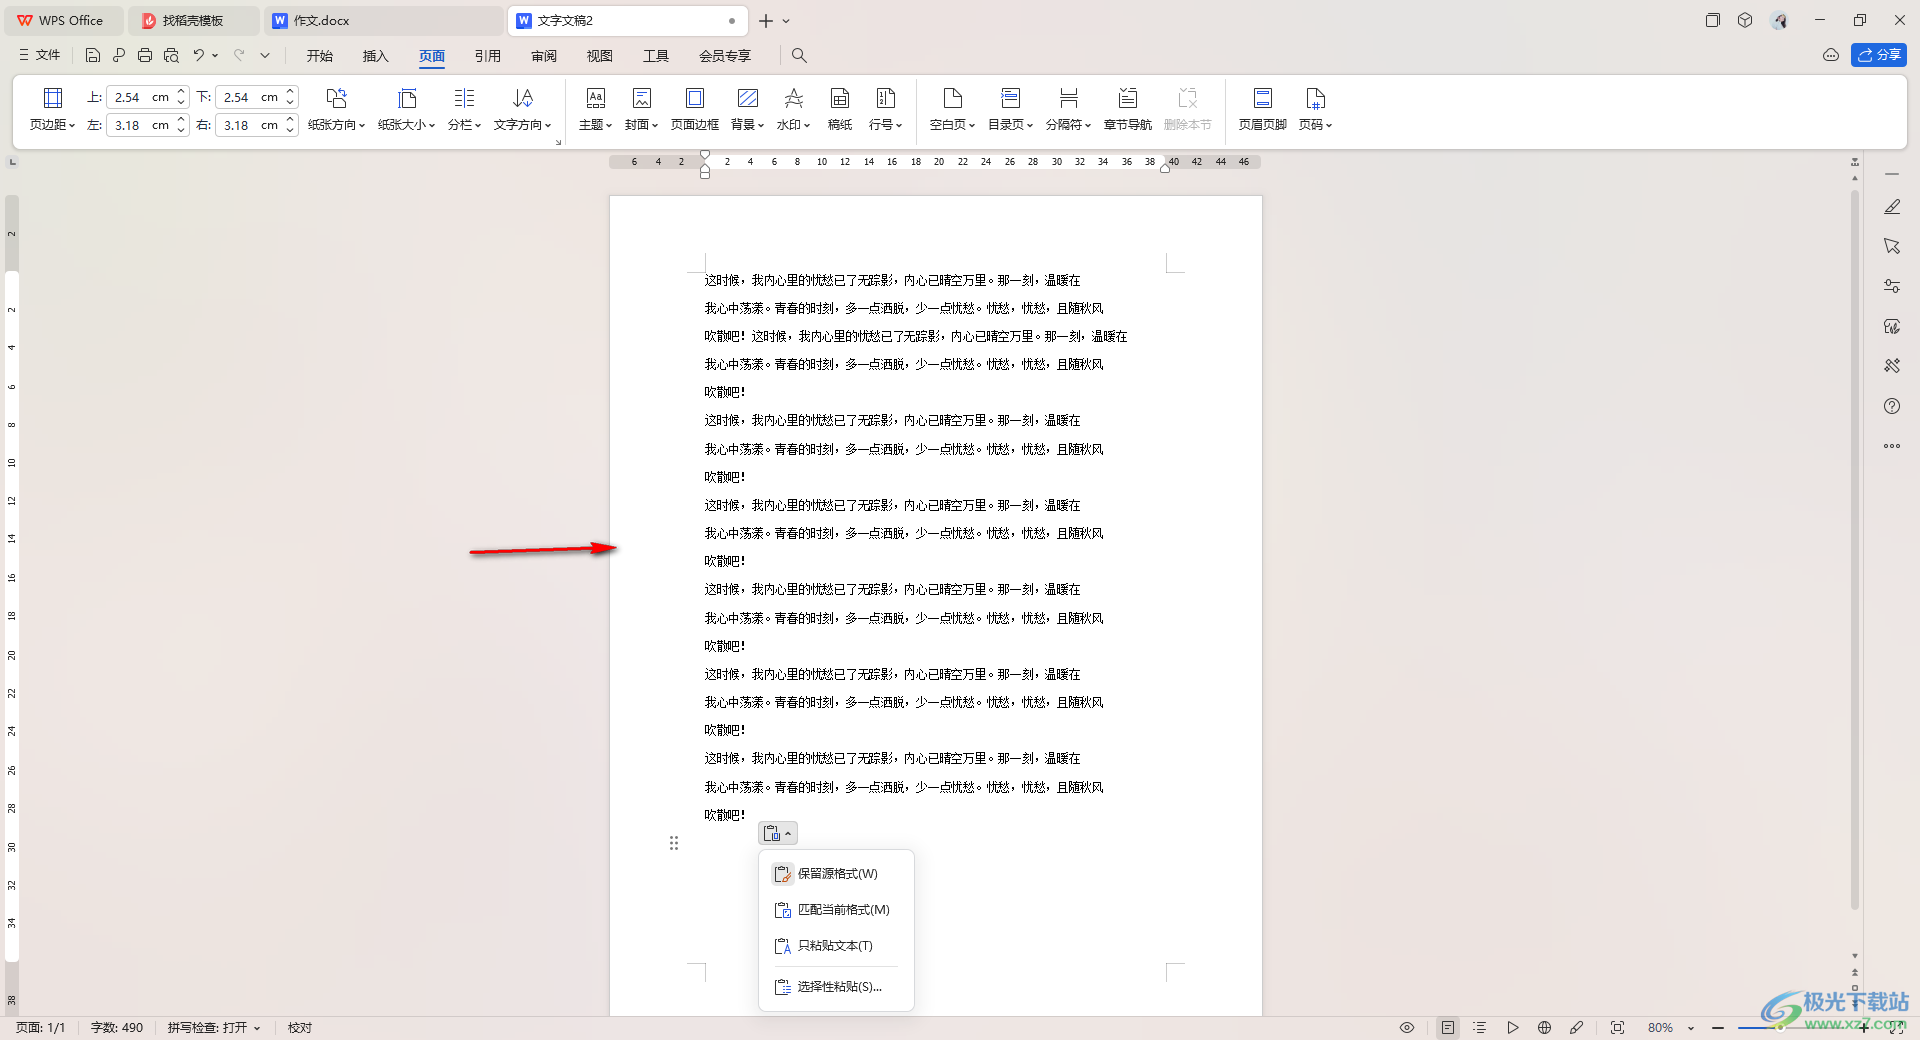
Task: Select 保留源格式(W) paste option
Action: (x=836, y=874)
